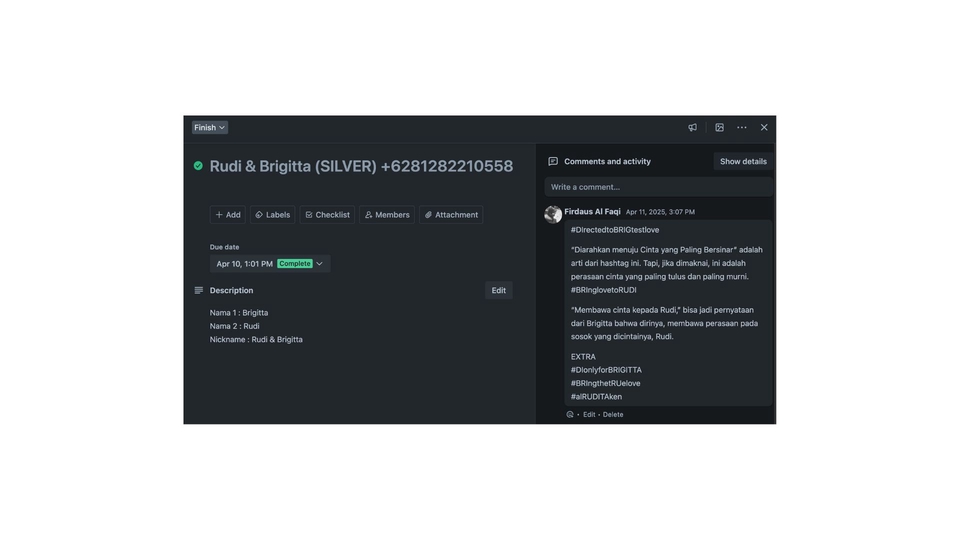The height and width of the screenshot is (540, 960).
Task: Click the megaphone watch icon
Action: tap(692, 128)
